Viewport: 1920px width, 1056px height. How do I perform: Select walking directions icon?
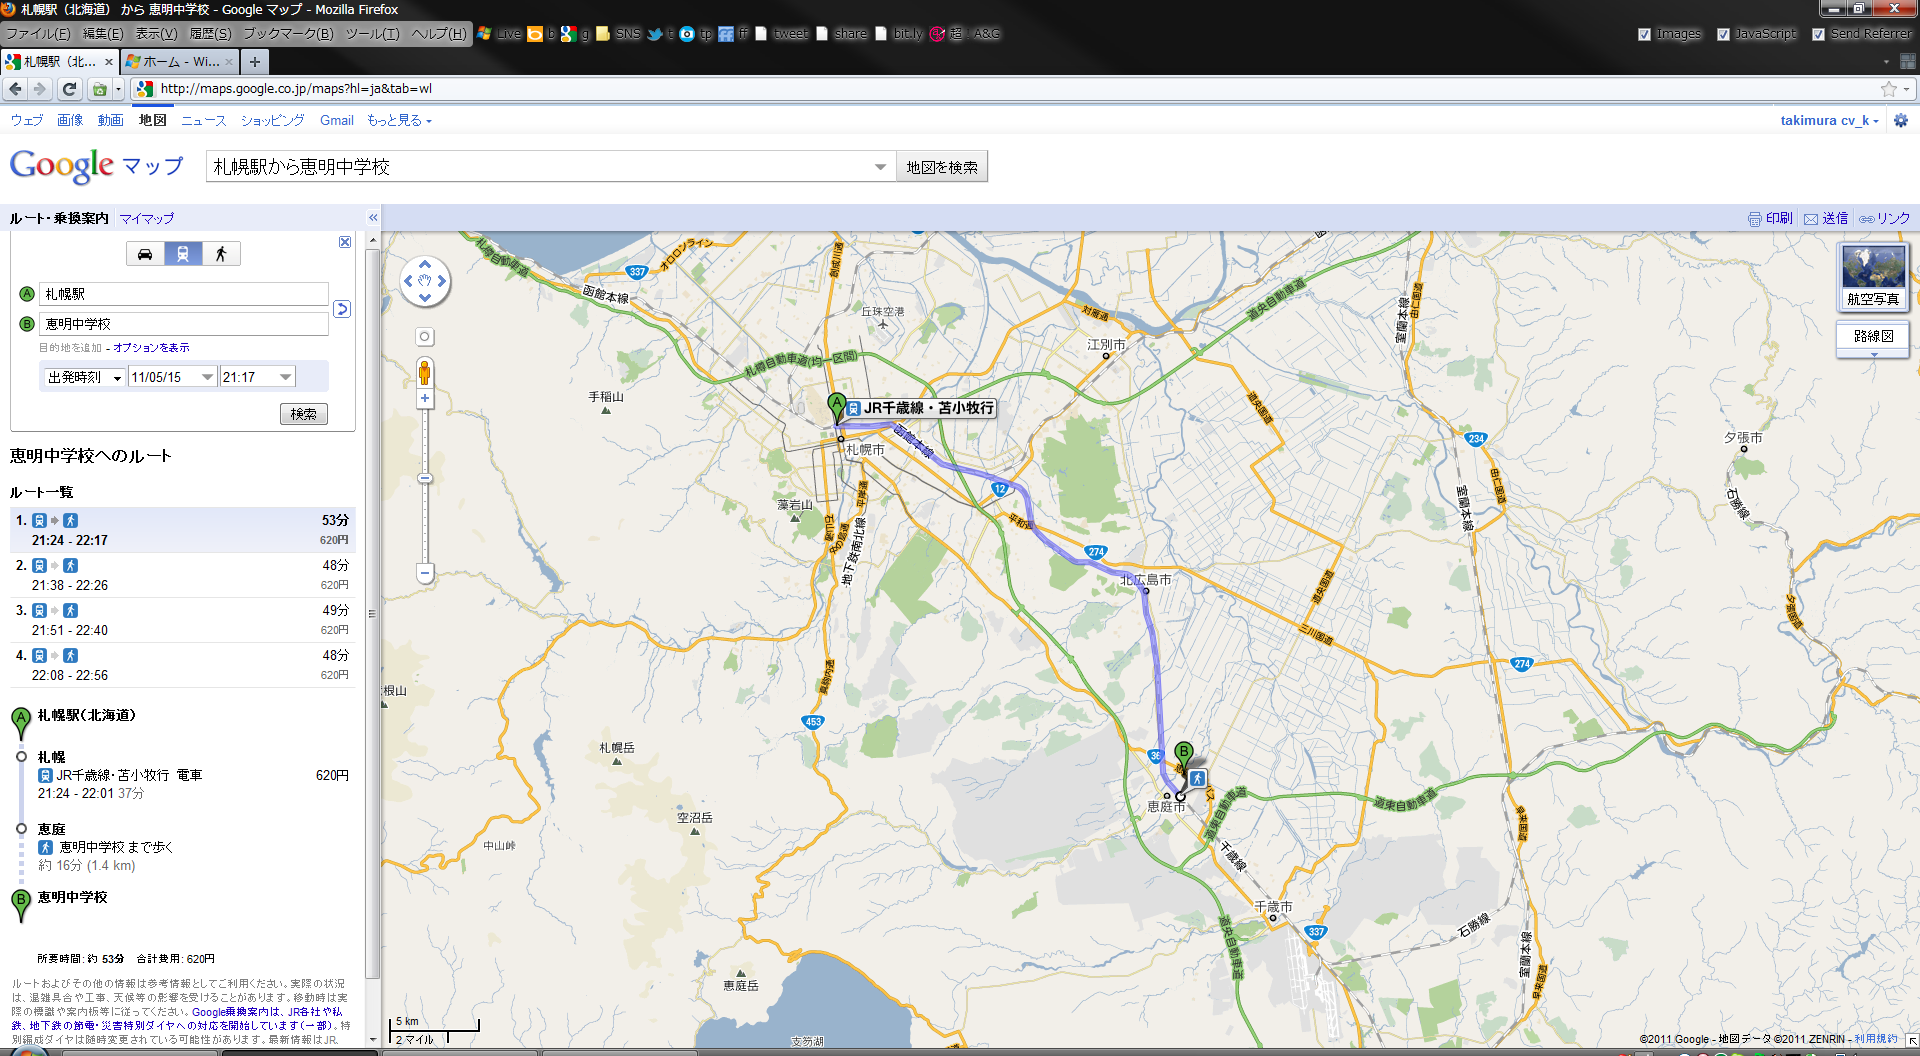pos(221,254)
